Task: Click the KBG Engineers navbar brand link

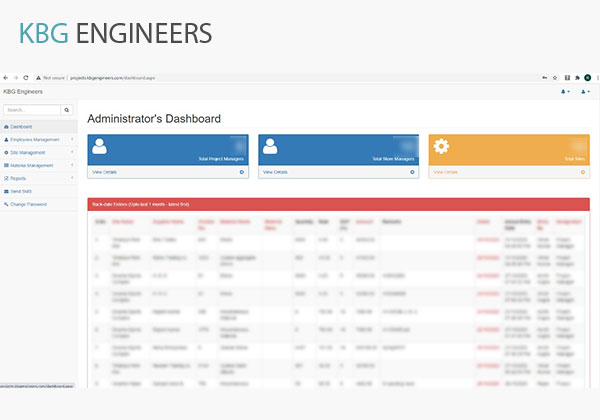Action: click(x=23, y=91)
